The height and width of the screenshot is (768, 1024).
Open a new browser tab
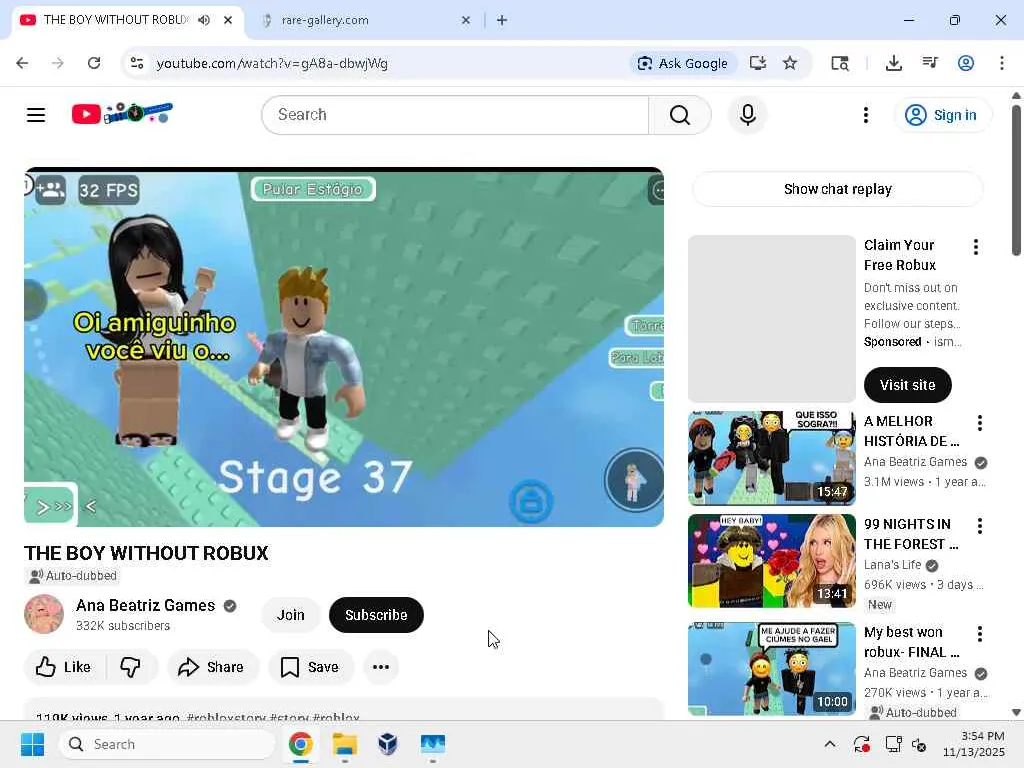pyautogui.click(x=502, y=20)
